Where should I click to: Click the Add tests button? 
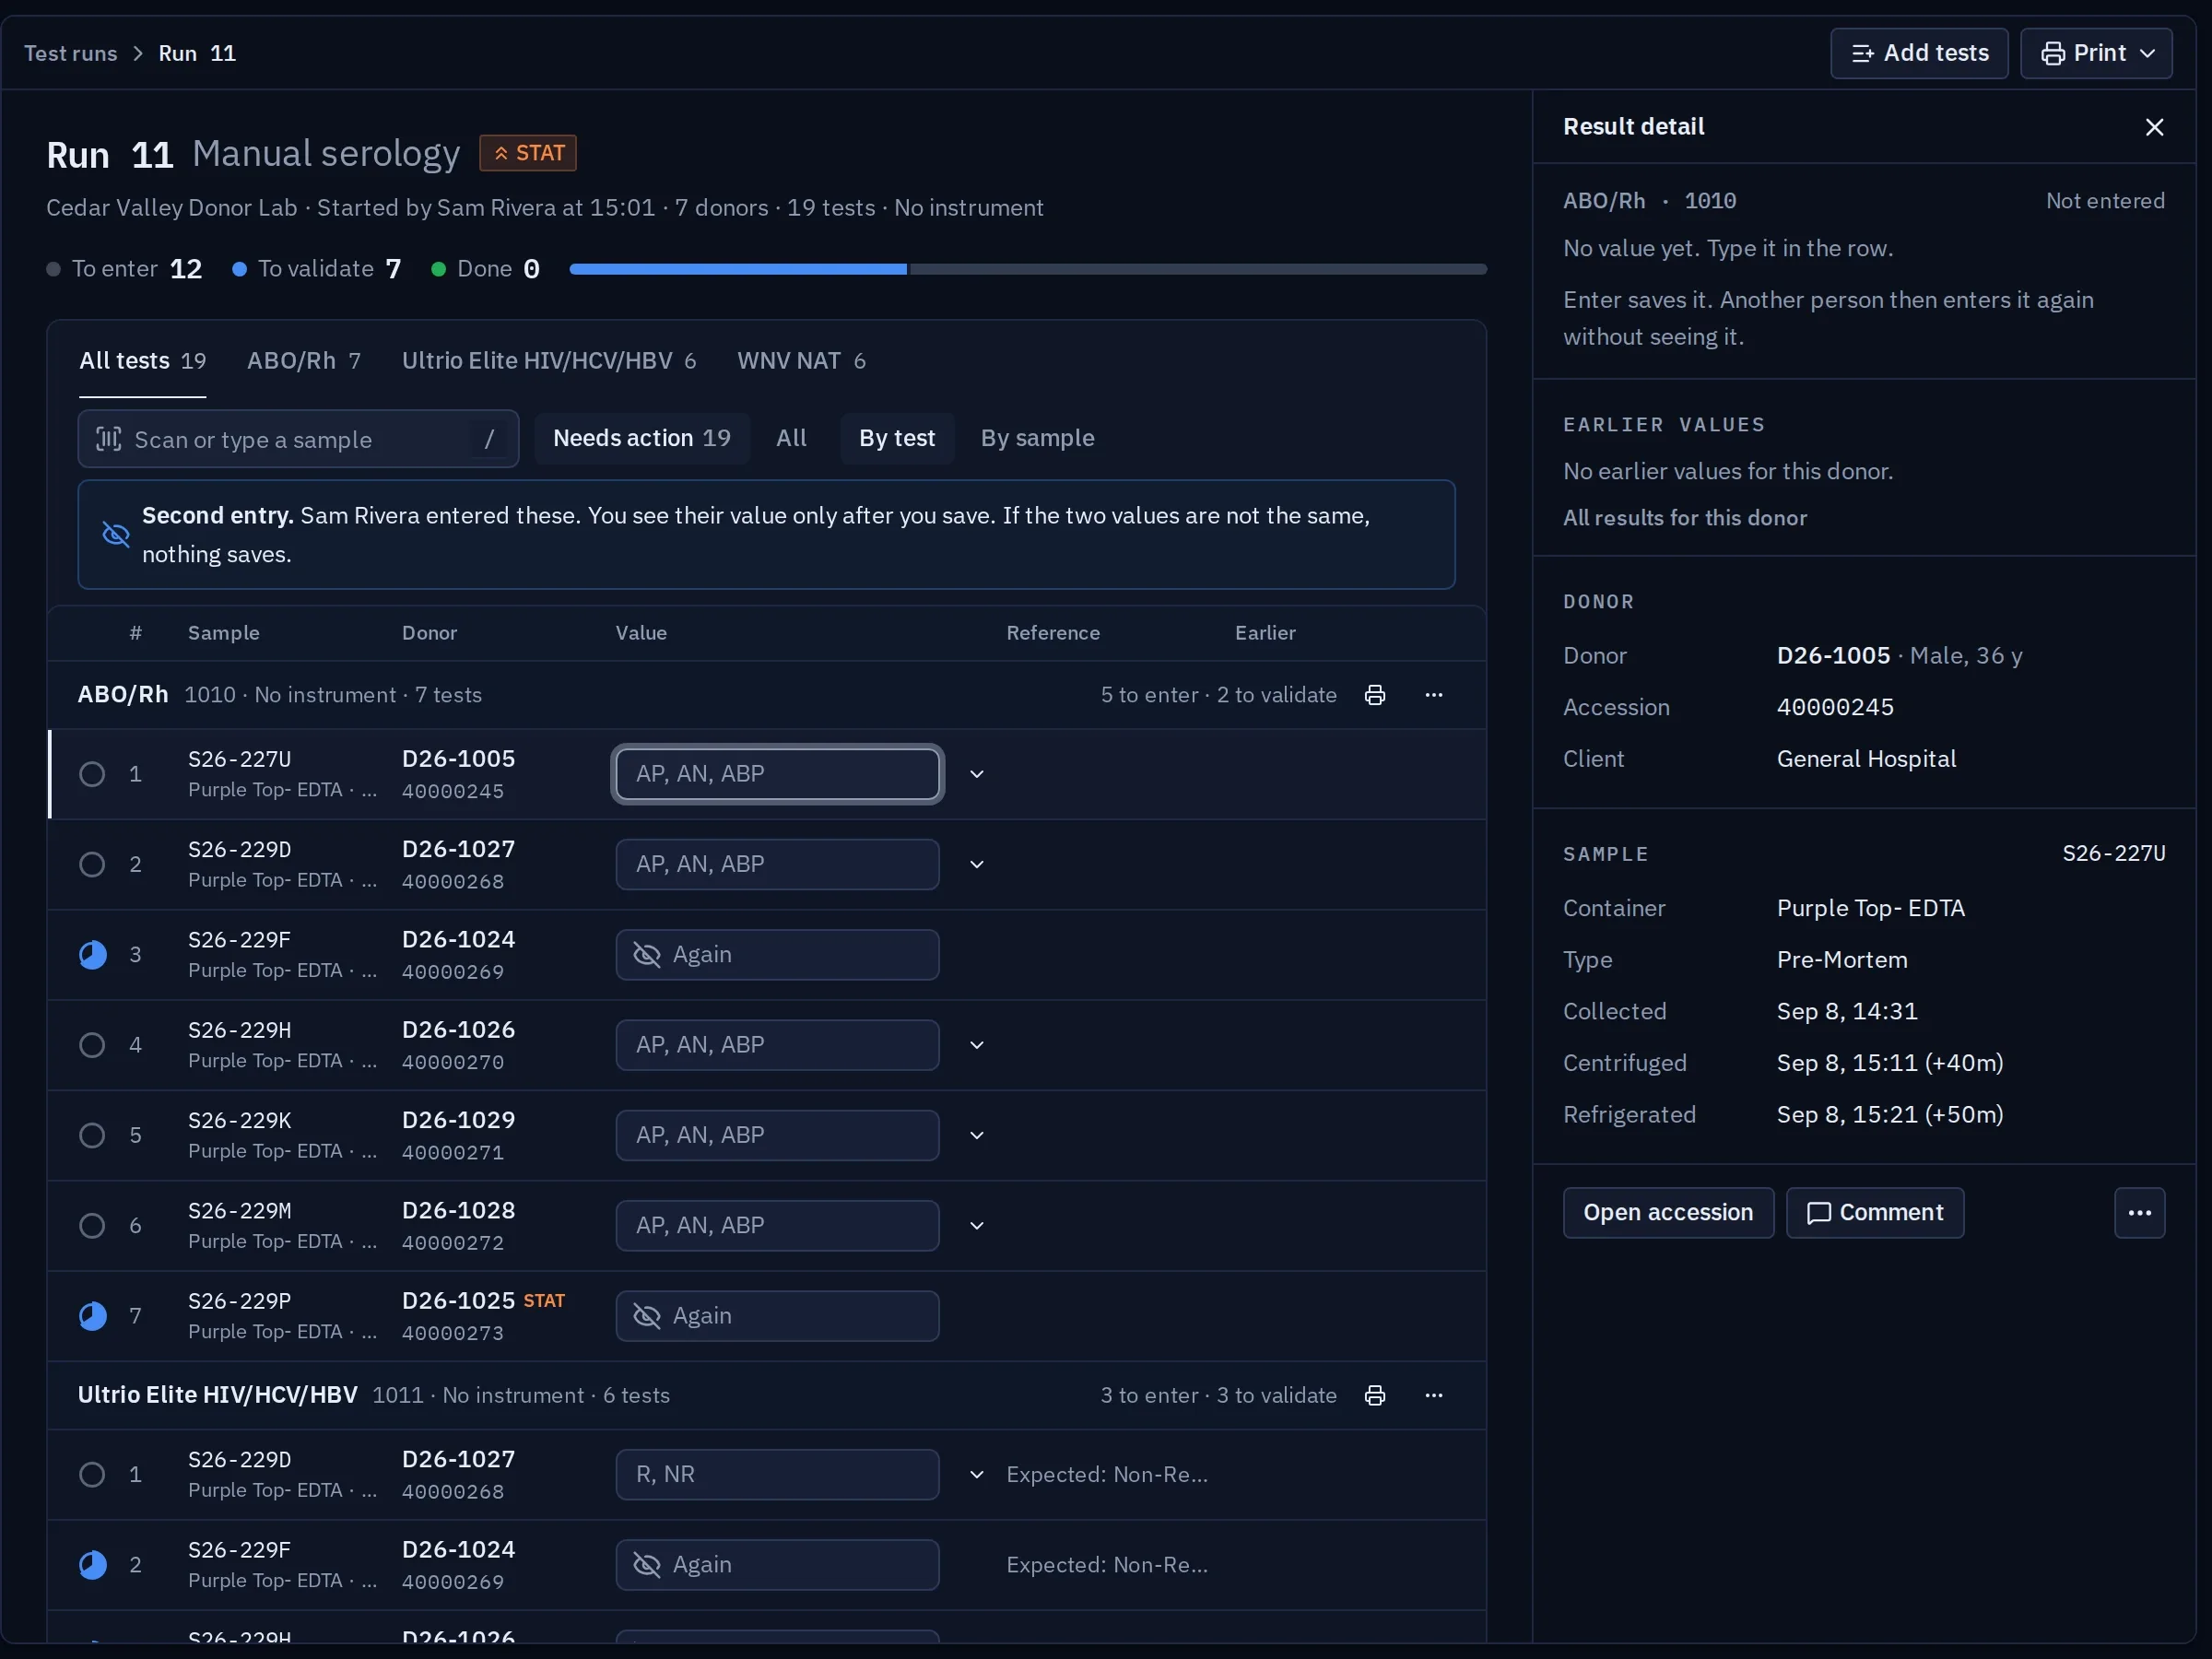(x=1918, y=53)
